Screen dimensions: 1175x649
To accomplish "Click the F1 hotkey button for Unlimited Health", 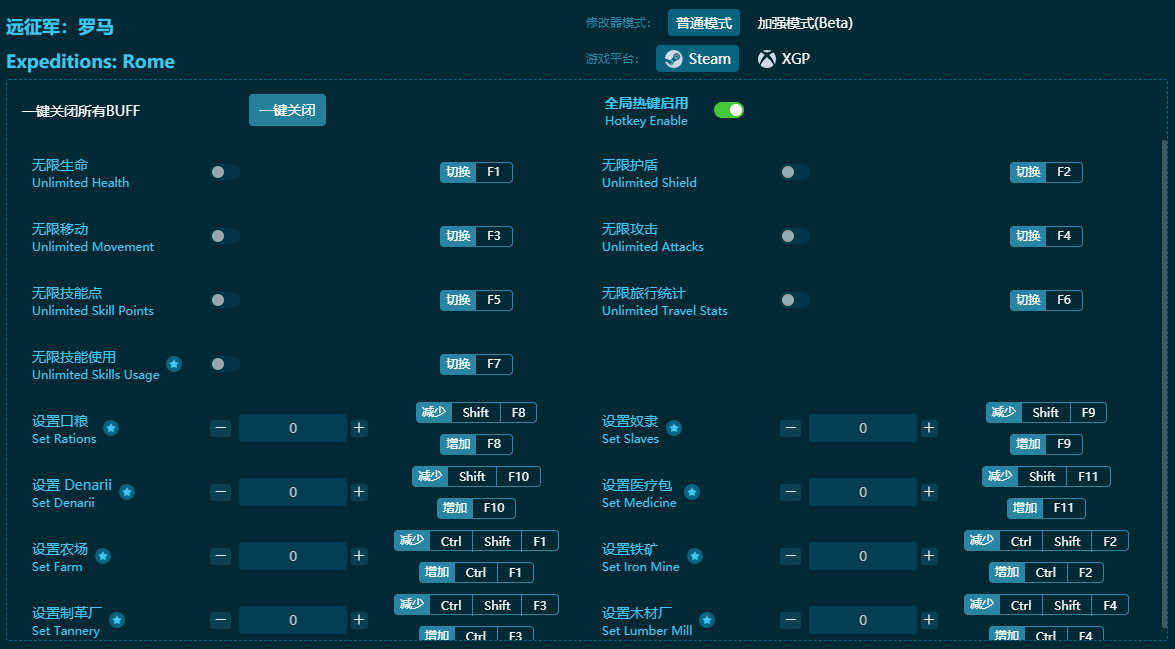I will [493, 172].
